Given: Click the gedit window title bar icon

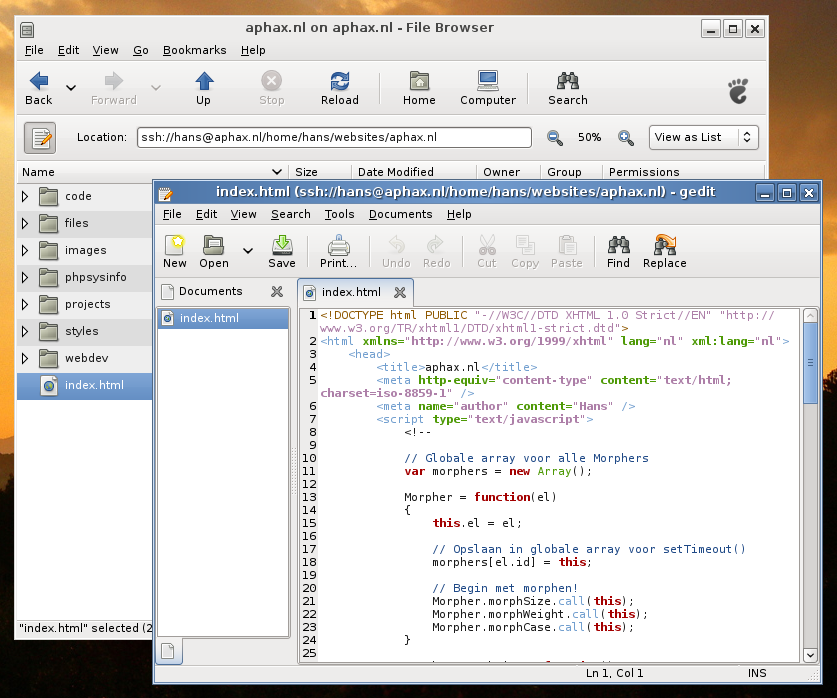Looking at the screenshot, I should point(165,193).
